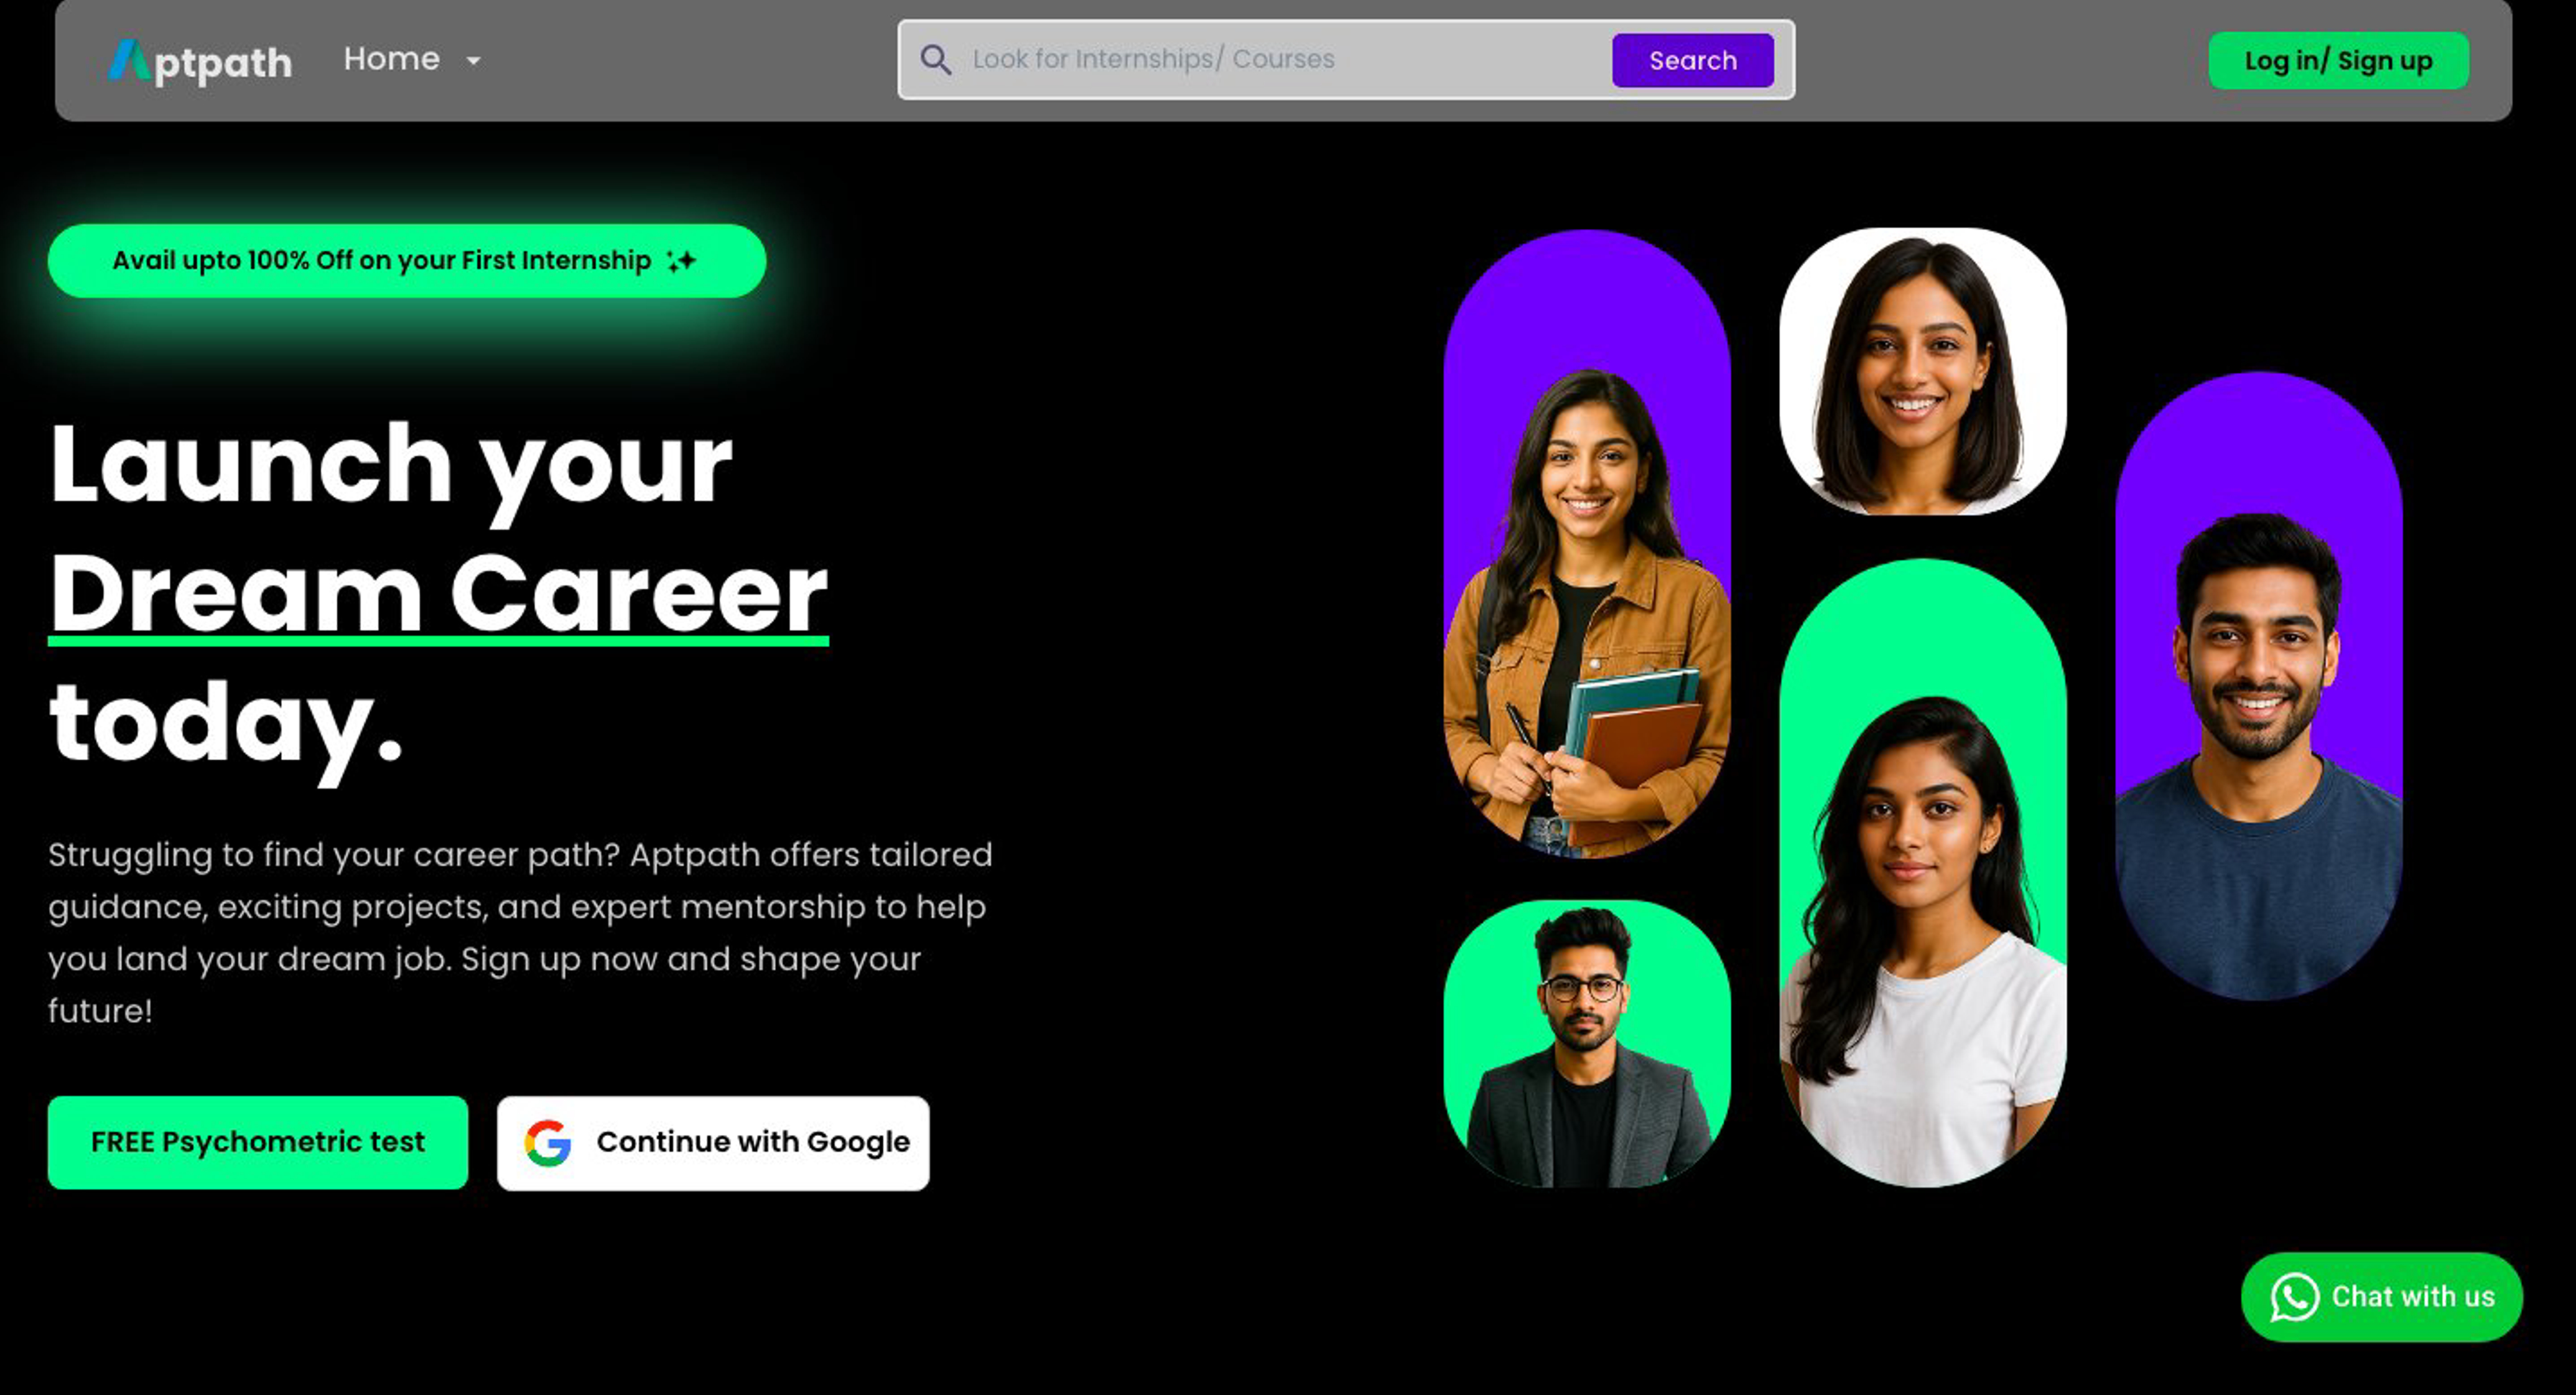Viewport: 2576px width, 1395px height.
Task: Click the WhatsApp icon in the chat button
Action: tap(2295, 1297)
